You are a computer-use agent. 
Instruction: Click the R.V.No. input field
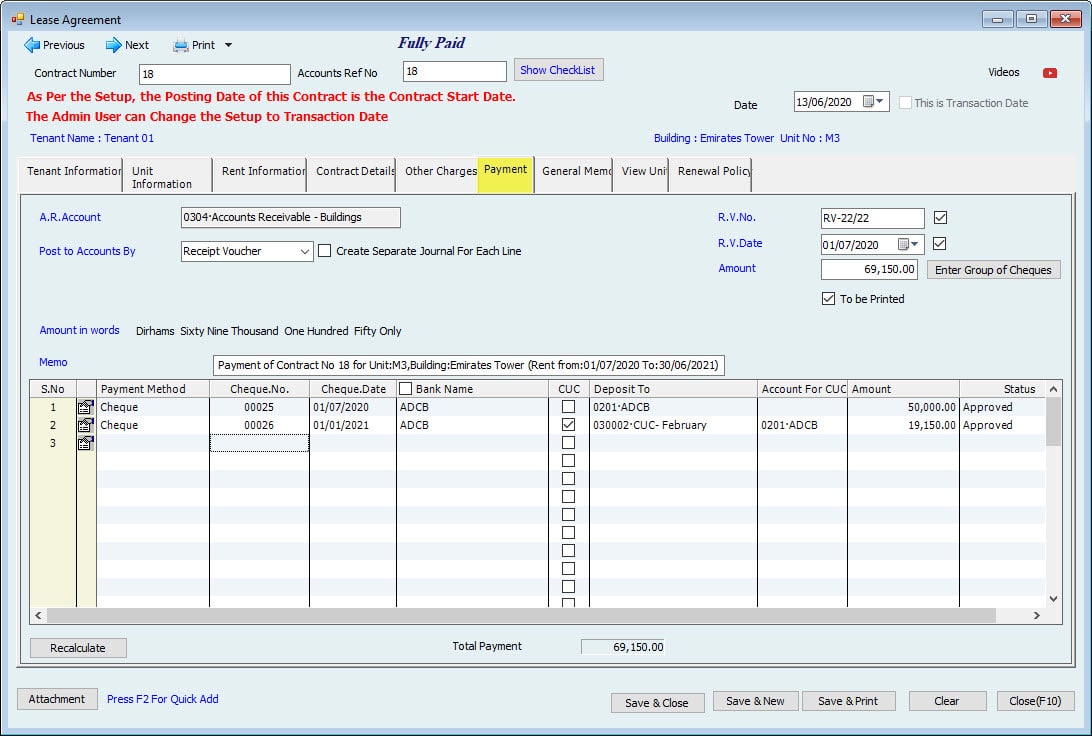(x=873, y=218)
